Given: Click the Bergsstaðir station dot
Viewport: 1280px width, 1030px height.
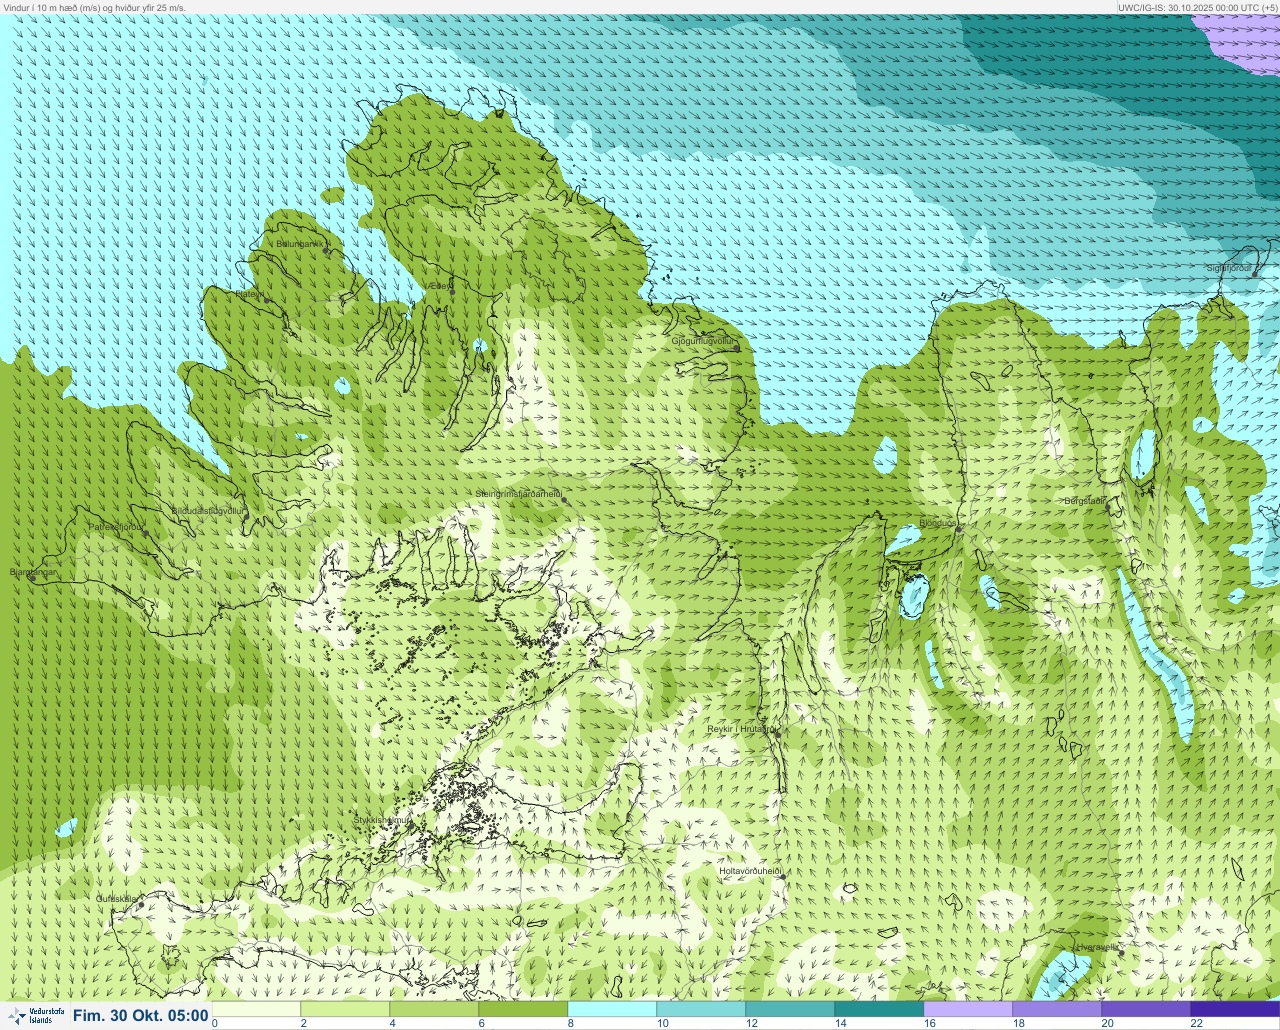Looking at the screenshot, I should [1107, 506].
